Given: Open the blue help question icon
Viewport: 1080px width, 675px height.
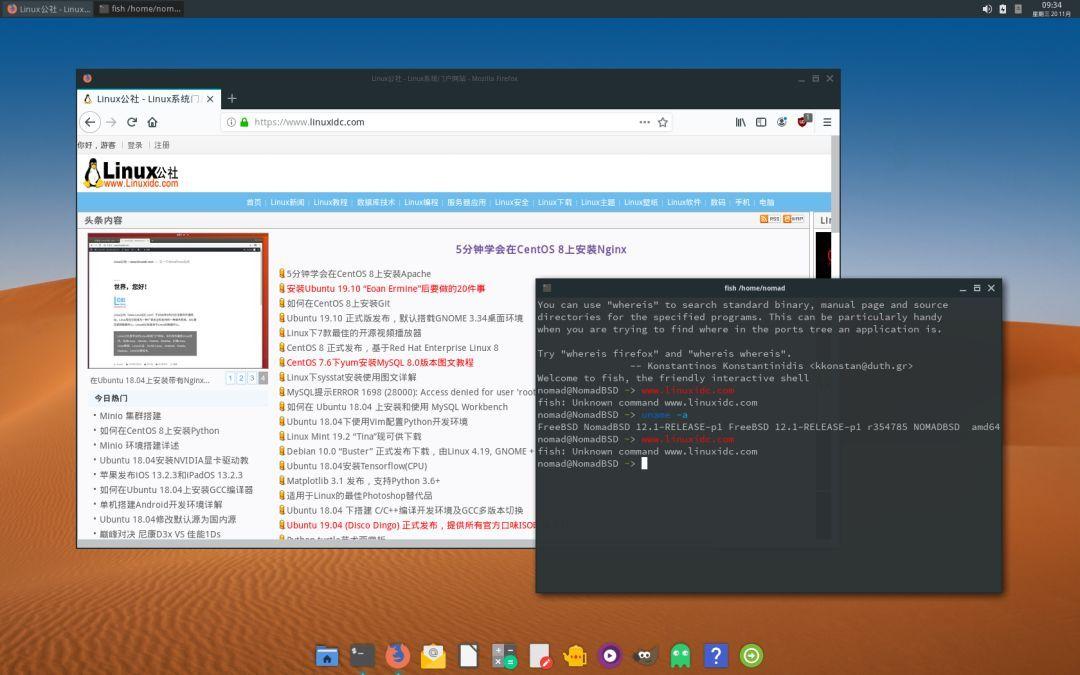Looking at the screenshot, I should [x=716, y=655].
